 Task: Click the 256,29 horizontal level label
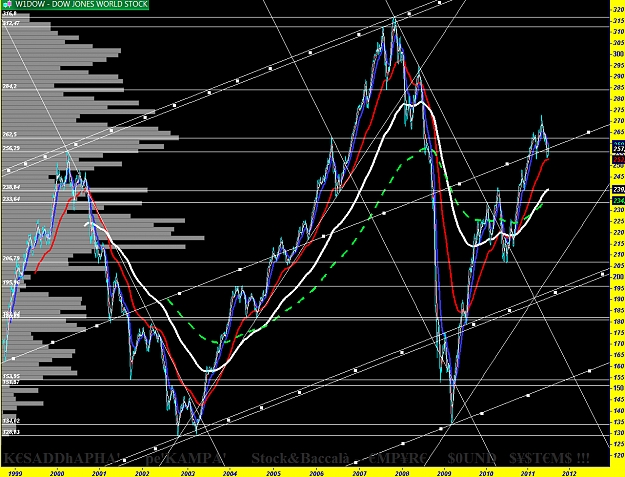click(11, 148)
